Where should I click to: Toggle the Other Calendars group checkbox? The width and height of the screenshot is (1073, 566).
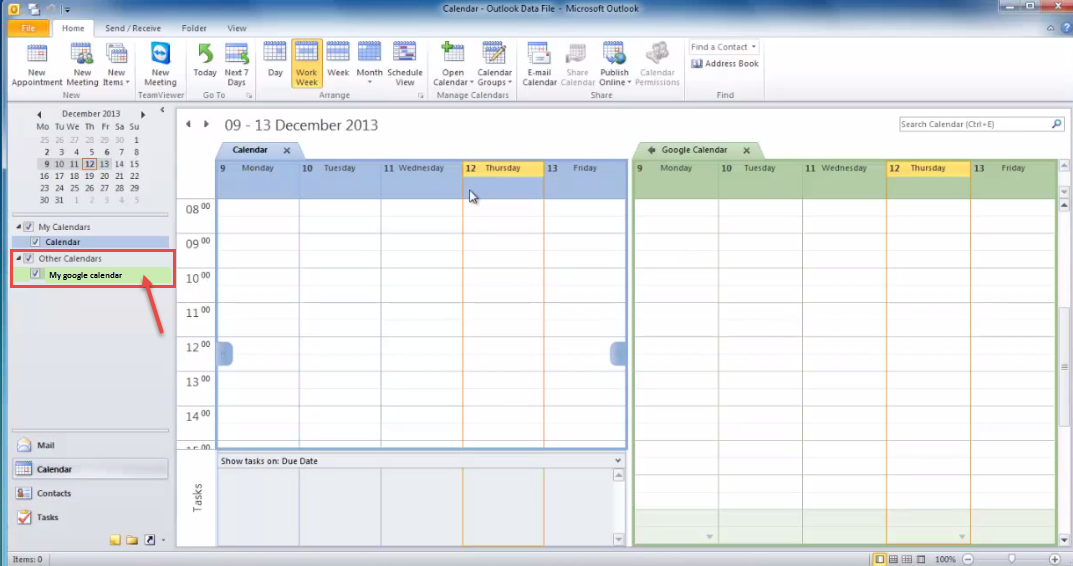coord(28,258)
